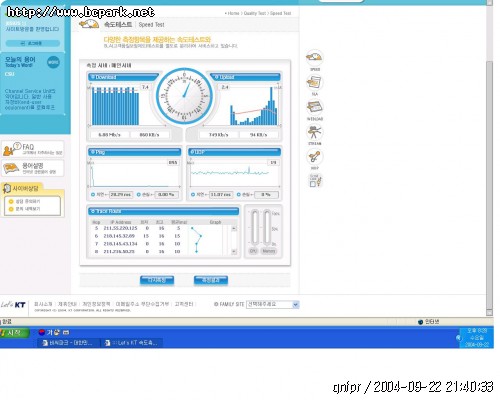
Task: Click the FAQ people icon
Action: point(12,149)
